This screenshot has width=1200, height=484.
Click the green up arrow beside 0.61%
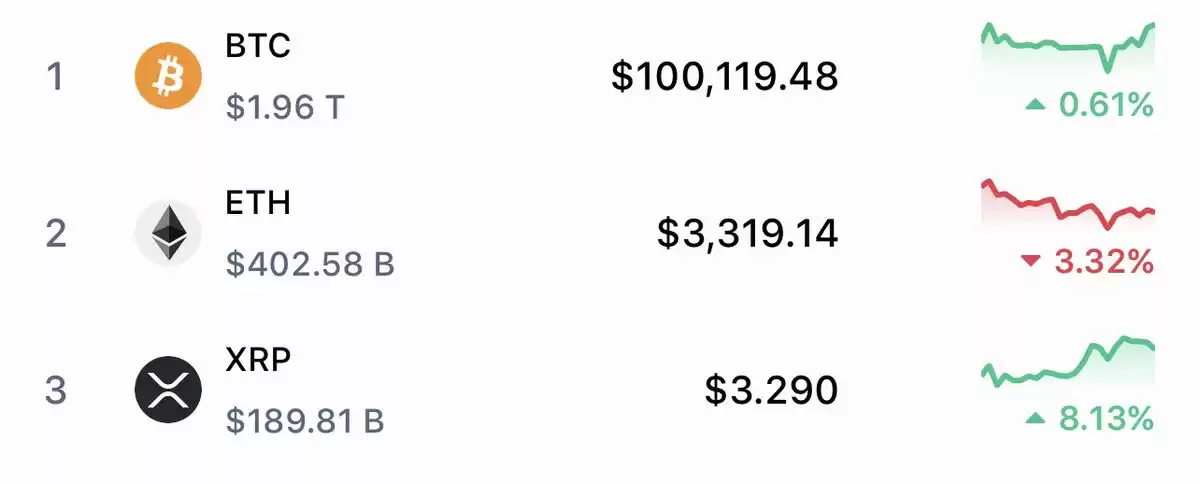coord(1035,104)
